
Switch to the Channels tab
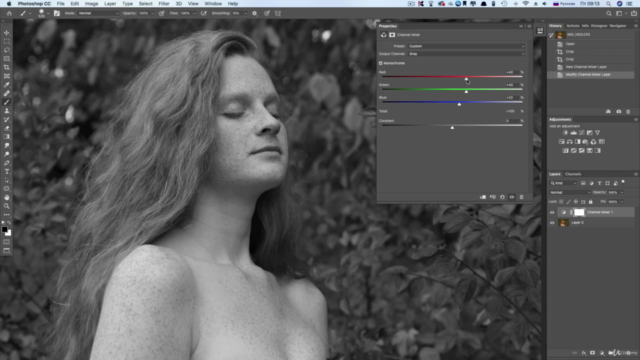573,174
